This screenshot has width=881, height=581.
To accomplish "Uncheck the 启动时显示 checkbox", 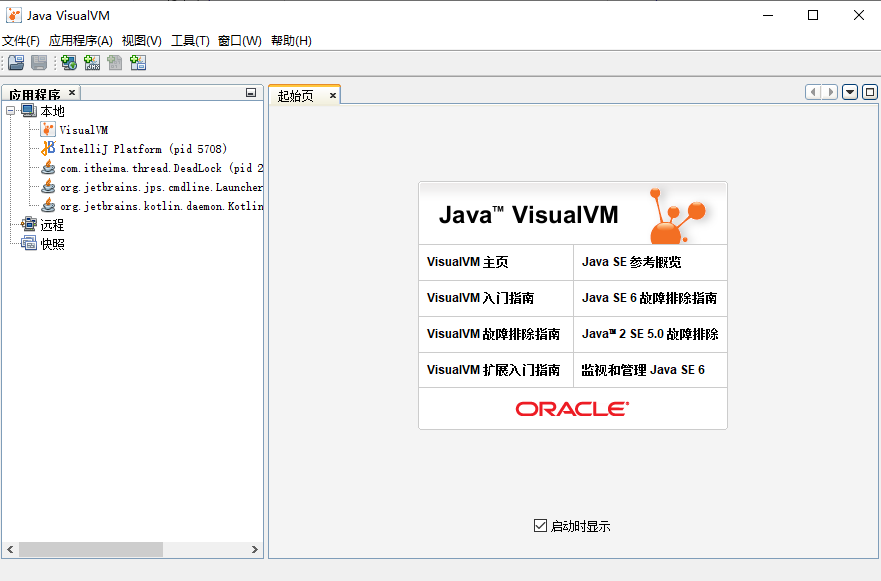I will 541,525.
